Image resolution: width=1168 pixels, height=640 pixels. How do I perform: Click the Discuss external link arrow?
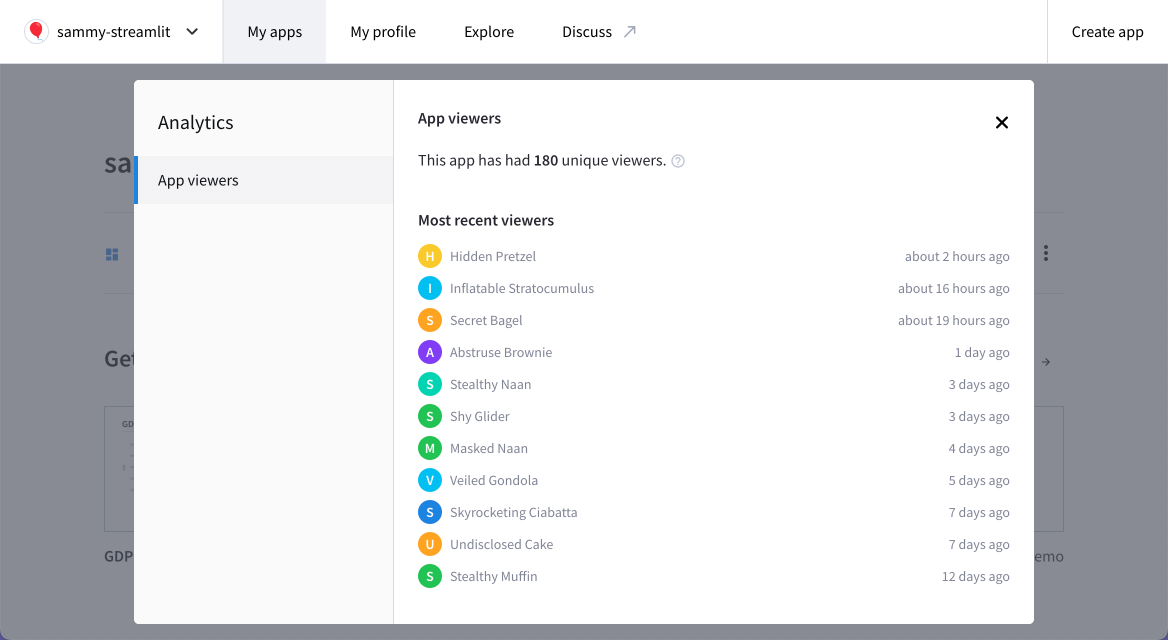[631, 30]
